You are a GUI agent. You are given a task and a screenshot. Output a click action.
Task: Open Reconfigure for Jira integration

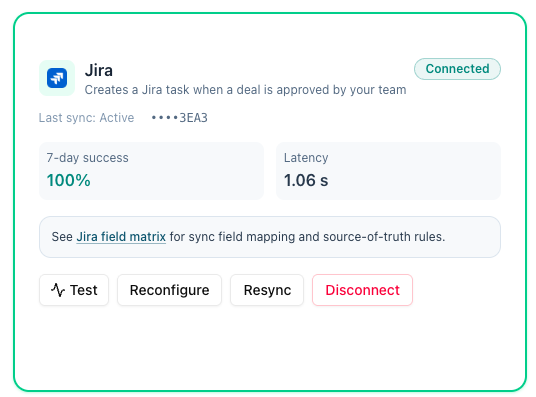click(x=170, y=290)
